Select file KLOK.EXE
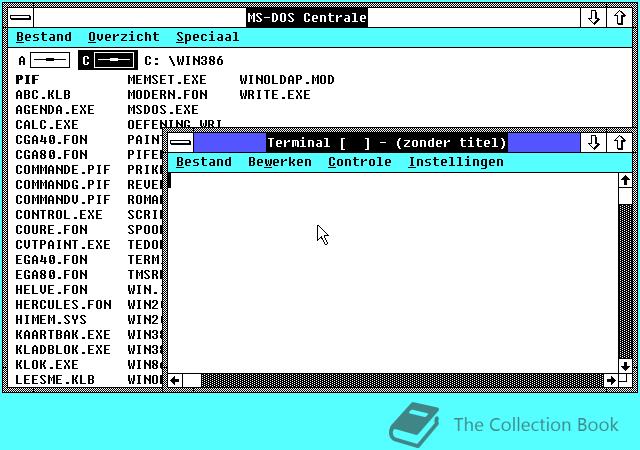Viewport: 640px width, 450px height. [x=47, y=364]
